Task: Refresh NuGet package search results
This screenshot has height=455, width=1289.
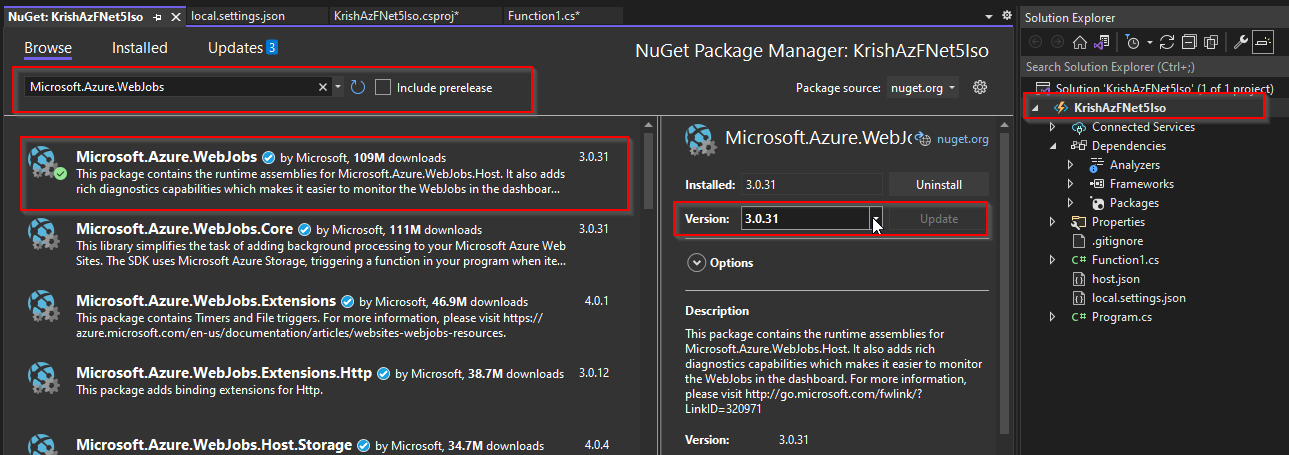Action: click(x=358, y=87)
